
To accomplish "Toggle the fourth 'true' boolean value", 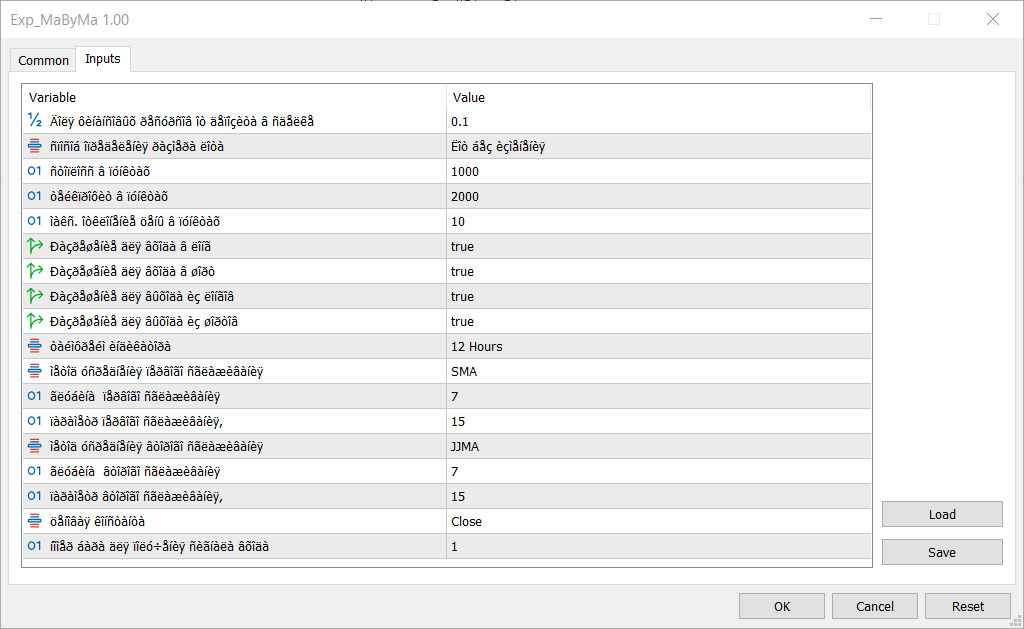I will point(462,321).
